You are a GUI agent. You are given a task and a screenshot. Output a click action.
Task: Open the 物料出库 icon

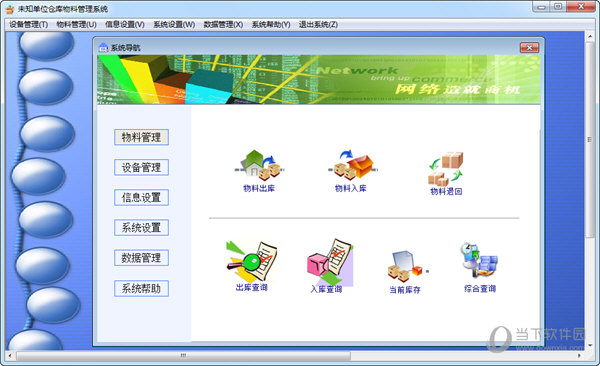[259, 165]
